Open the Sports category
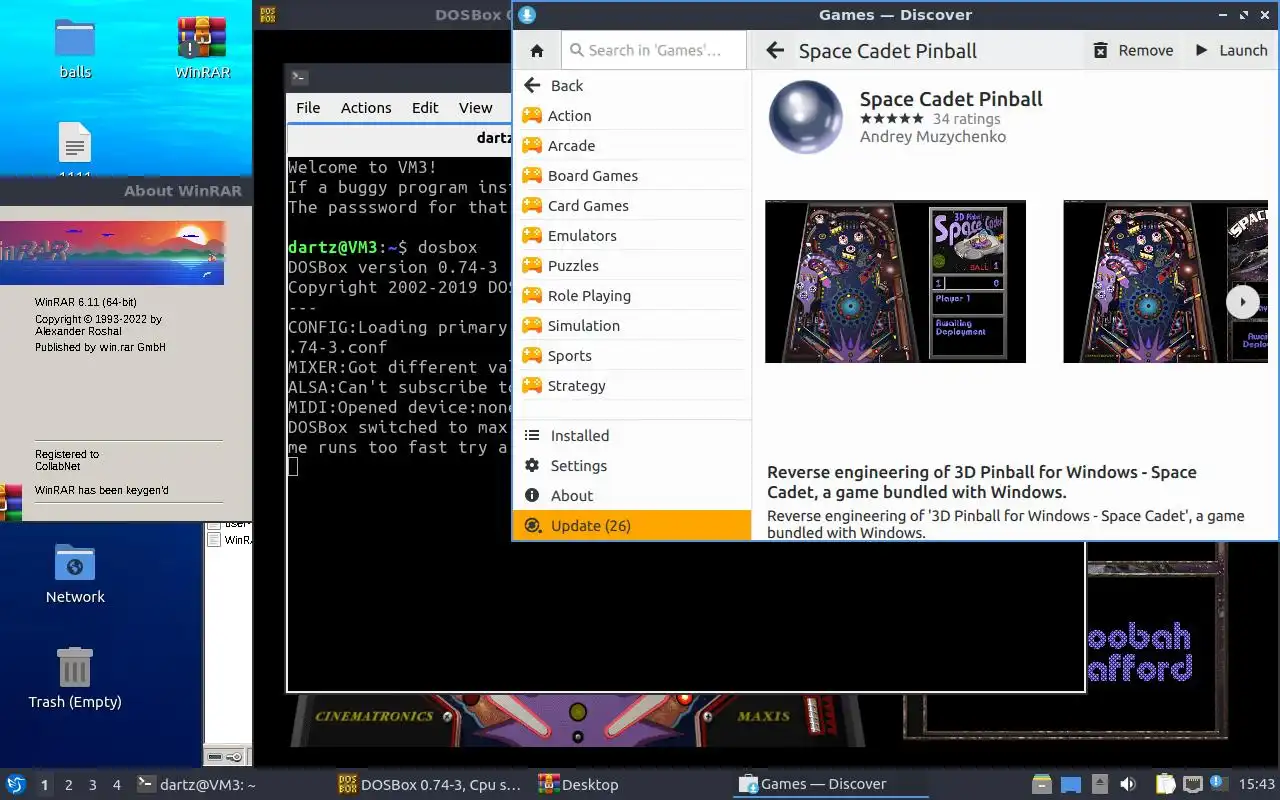 pos(631,356)
